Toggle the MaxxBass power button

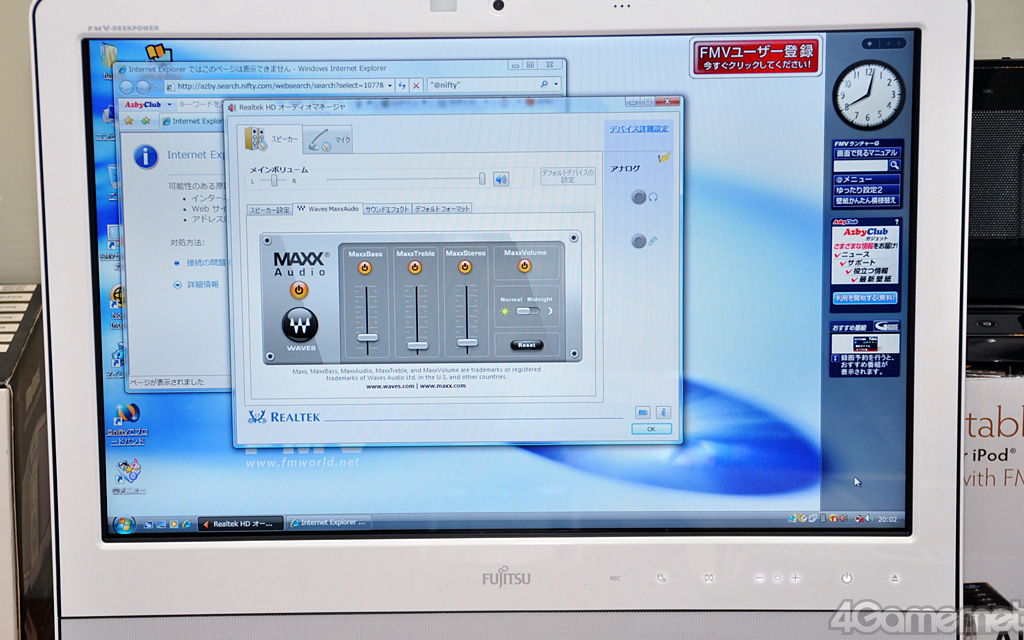pos(365,267)
